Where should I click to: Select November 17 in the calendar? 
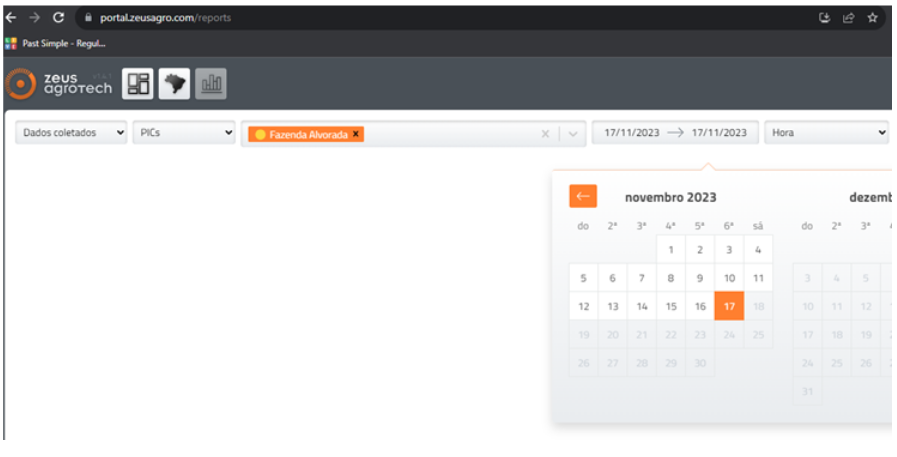coord(729,306)
